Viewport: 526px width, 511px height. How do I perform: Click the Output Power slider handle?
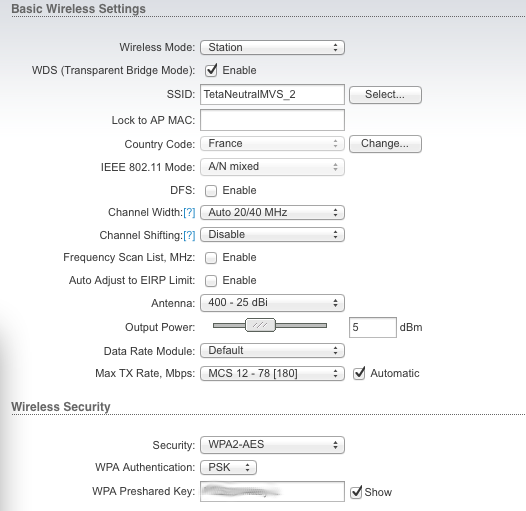pyautogui.click(x=260, y=325)
